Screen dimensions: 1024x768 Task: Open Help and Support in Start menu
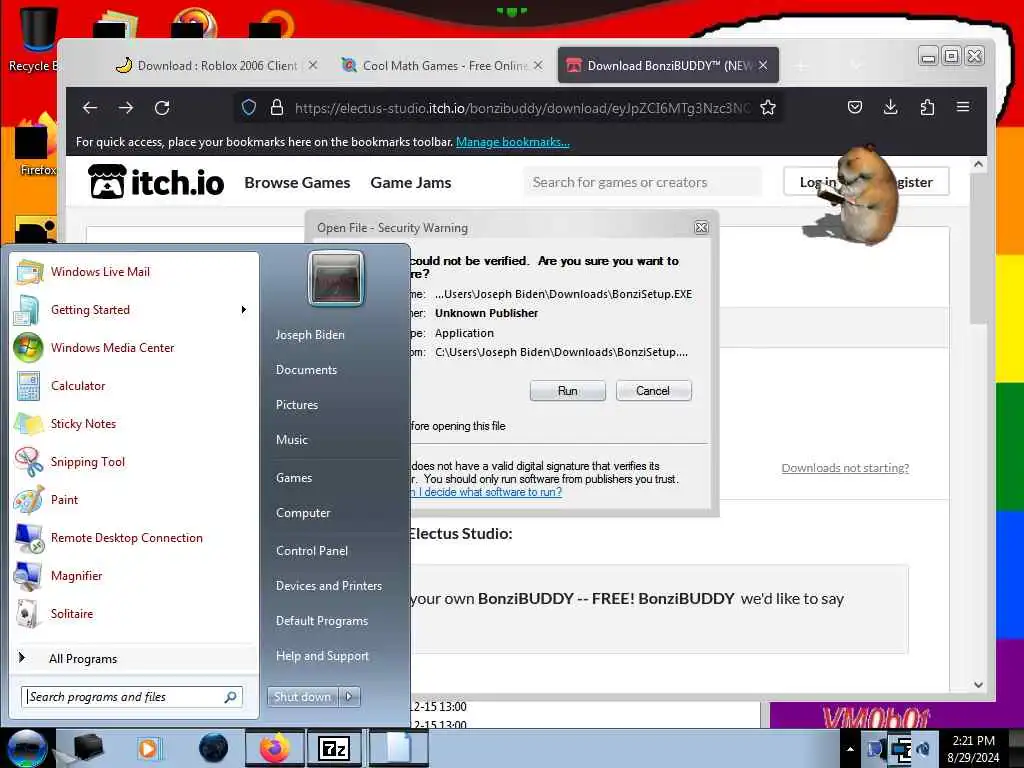pyautogui.click(x=322, y=656)
